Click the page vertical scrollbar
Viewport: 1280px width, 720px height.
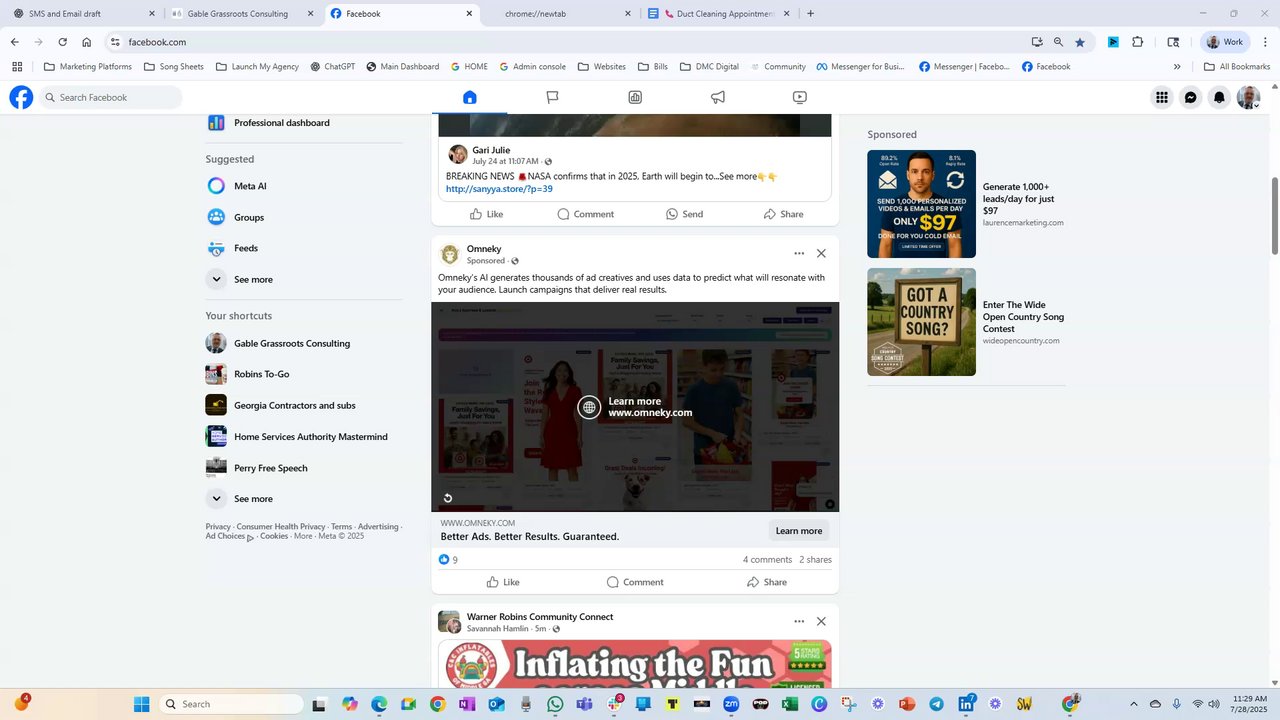pos(1275,215)
